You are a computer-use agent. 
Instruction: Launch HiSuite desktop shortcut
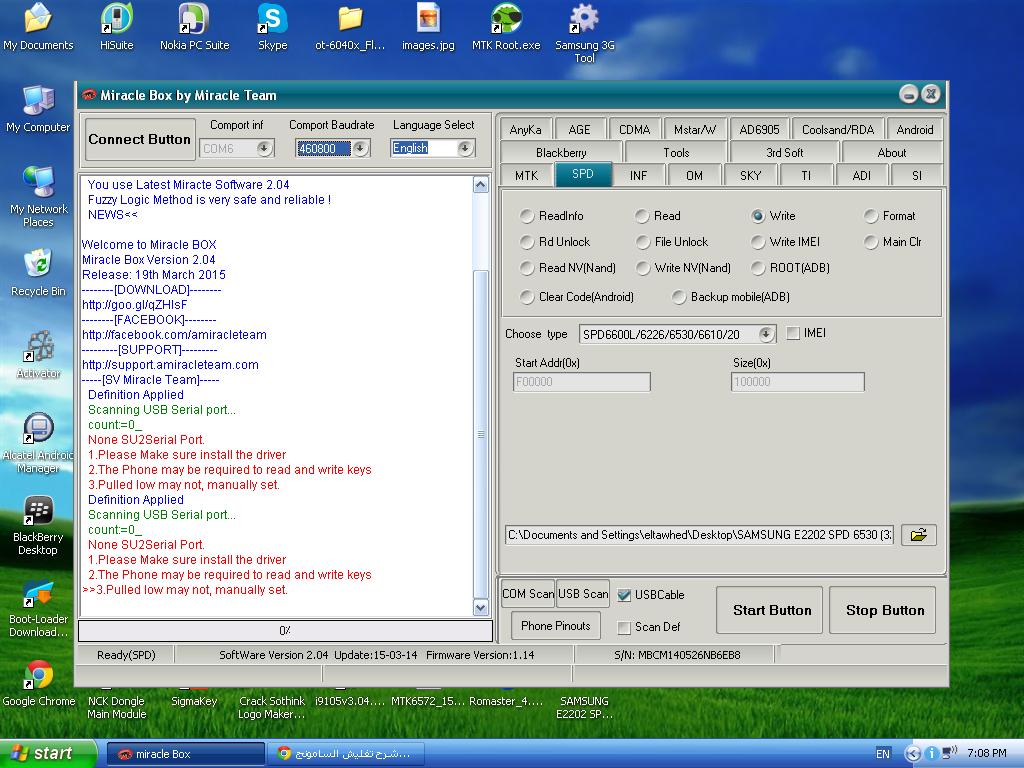116,27
